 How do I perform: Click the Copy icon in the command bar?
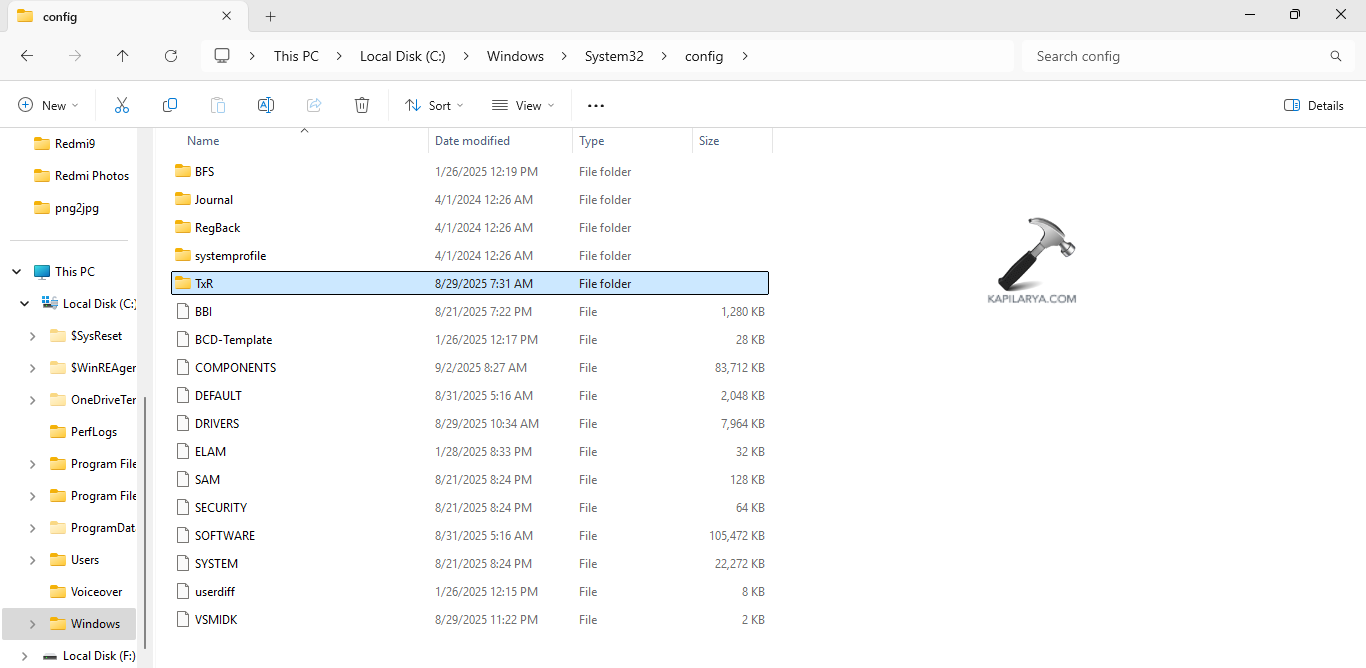click(x=170, y=105)
